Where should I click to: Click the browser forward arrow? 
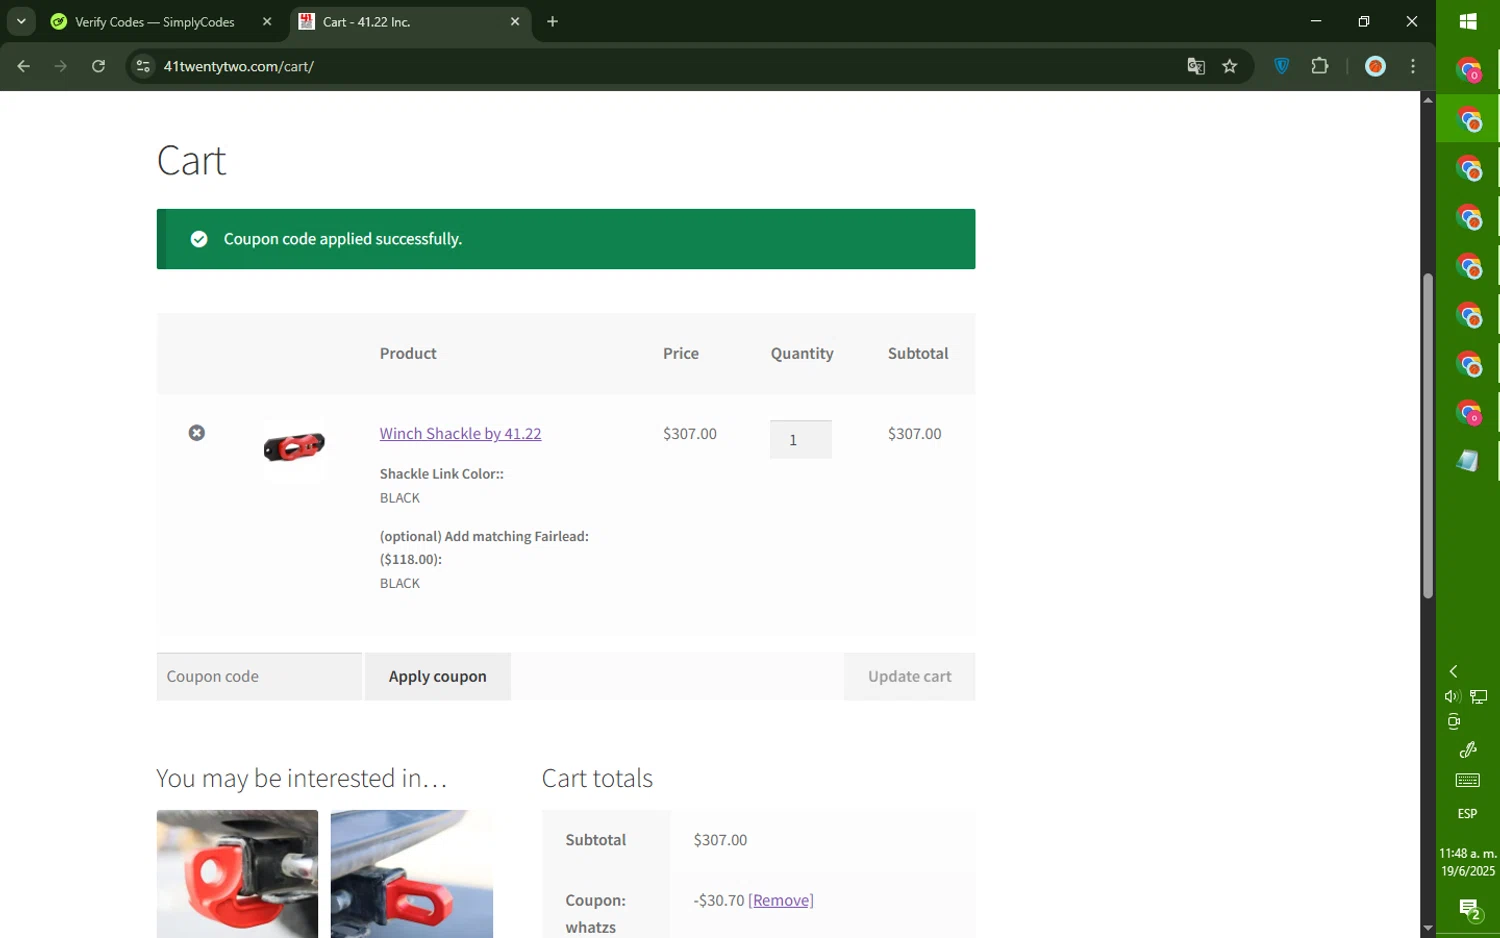pos(61,67)
